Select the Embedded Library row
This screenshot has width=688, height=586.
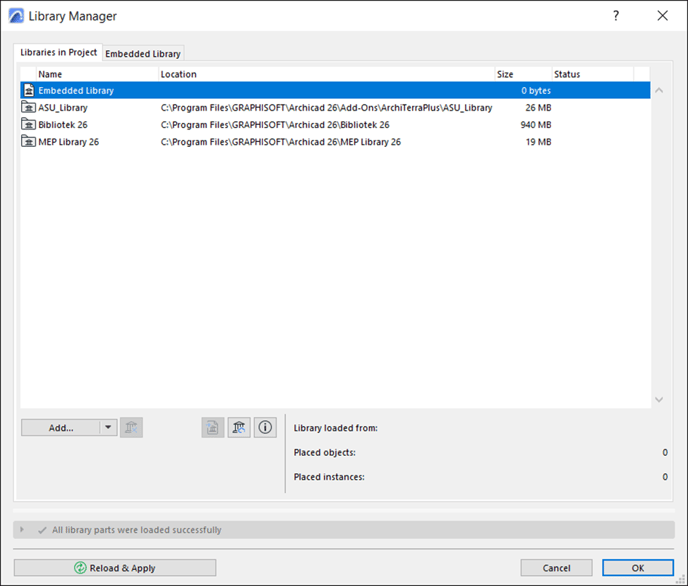pos(335,90)
